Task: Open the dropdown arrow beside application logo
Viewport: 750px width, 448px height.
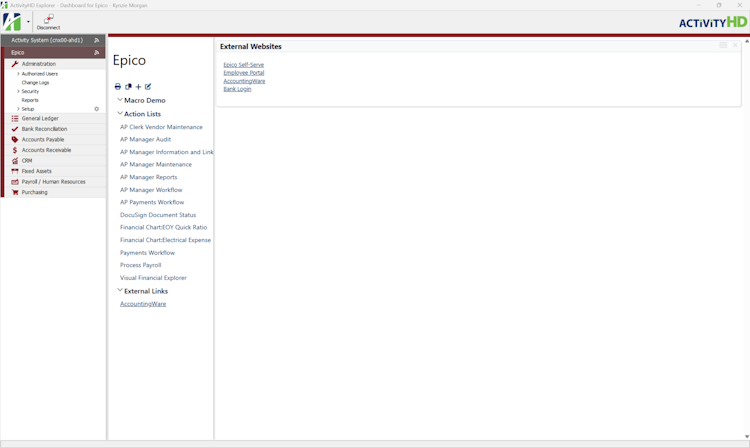Action: 28,22
